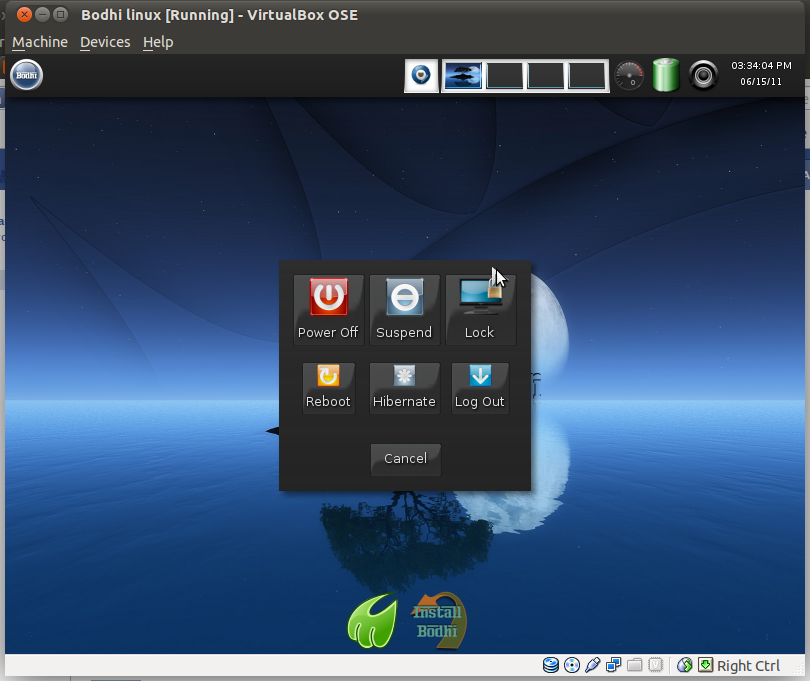The image size is (810, 681).
Task: Select Suspend in the shutdown dialog
Action: click(x=404, y=308)
